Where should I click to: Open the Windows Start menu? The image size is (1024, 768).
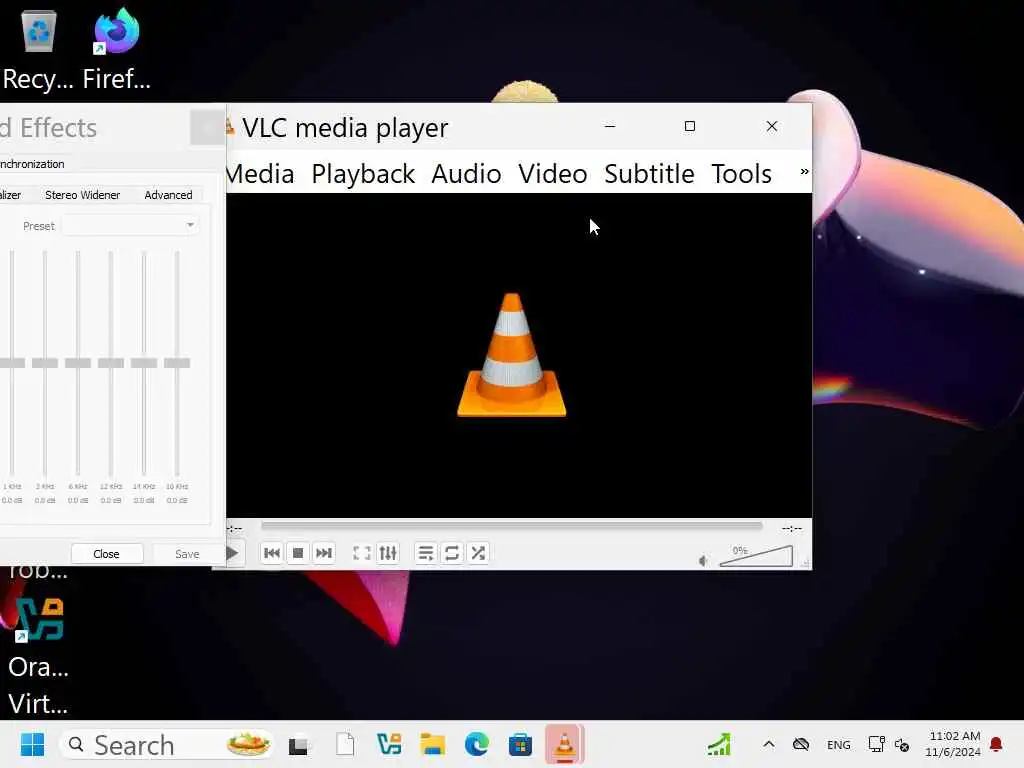pos(32,744)
